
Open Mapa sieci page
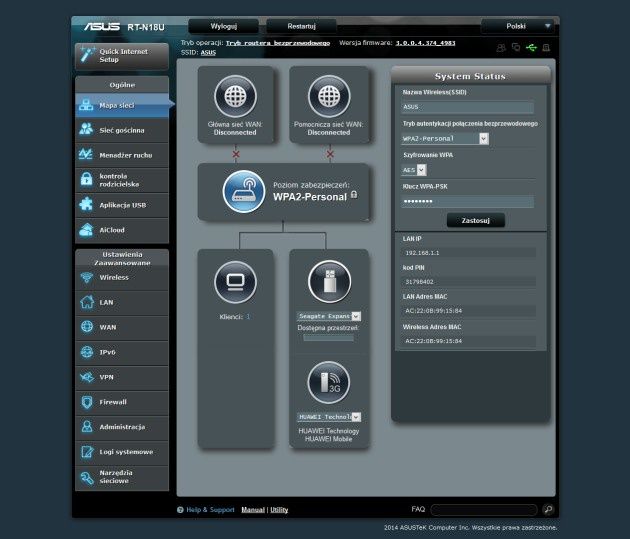(122, 105)
